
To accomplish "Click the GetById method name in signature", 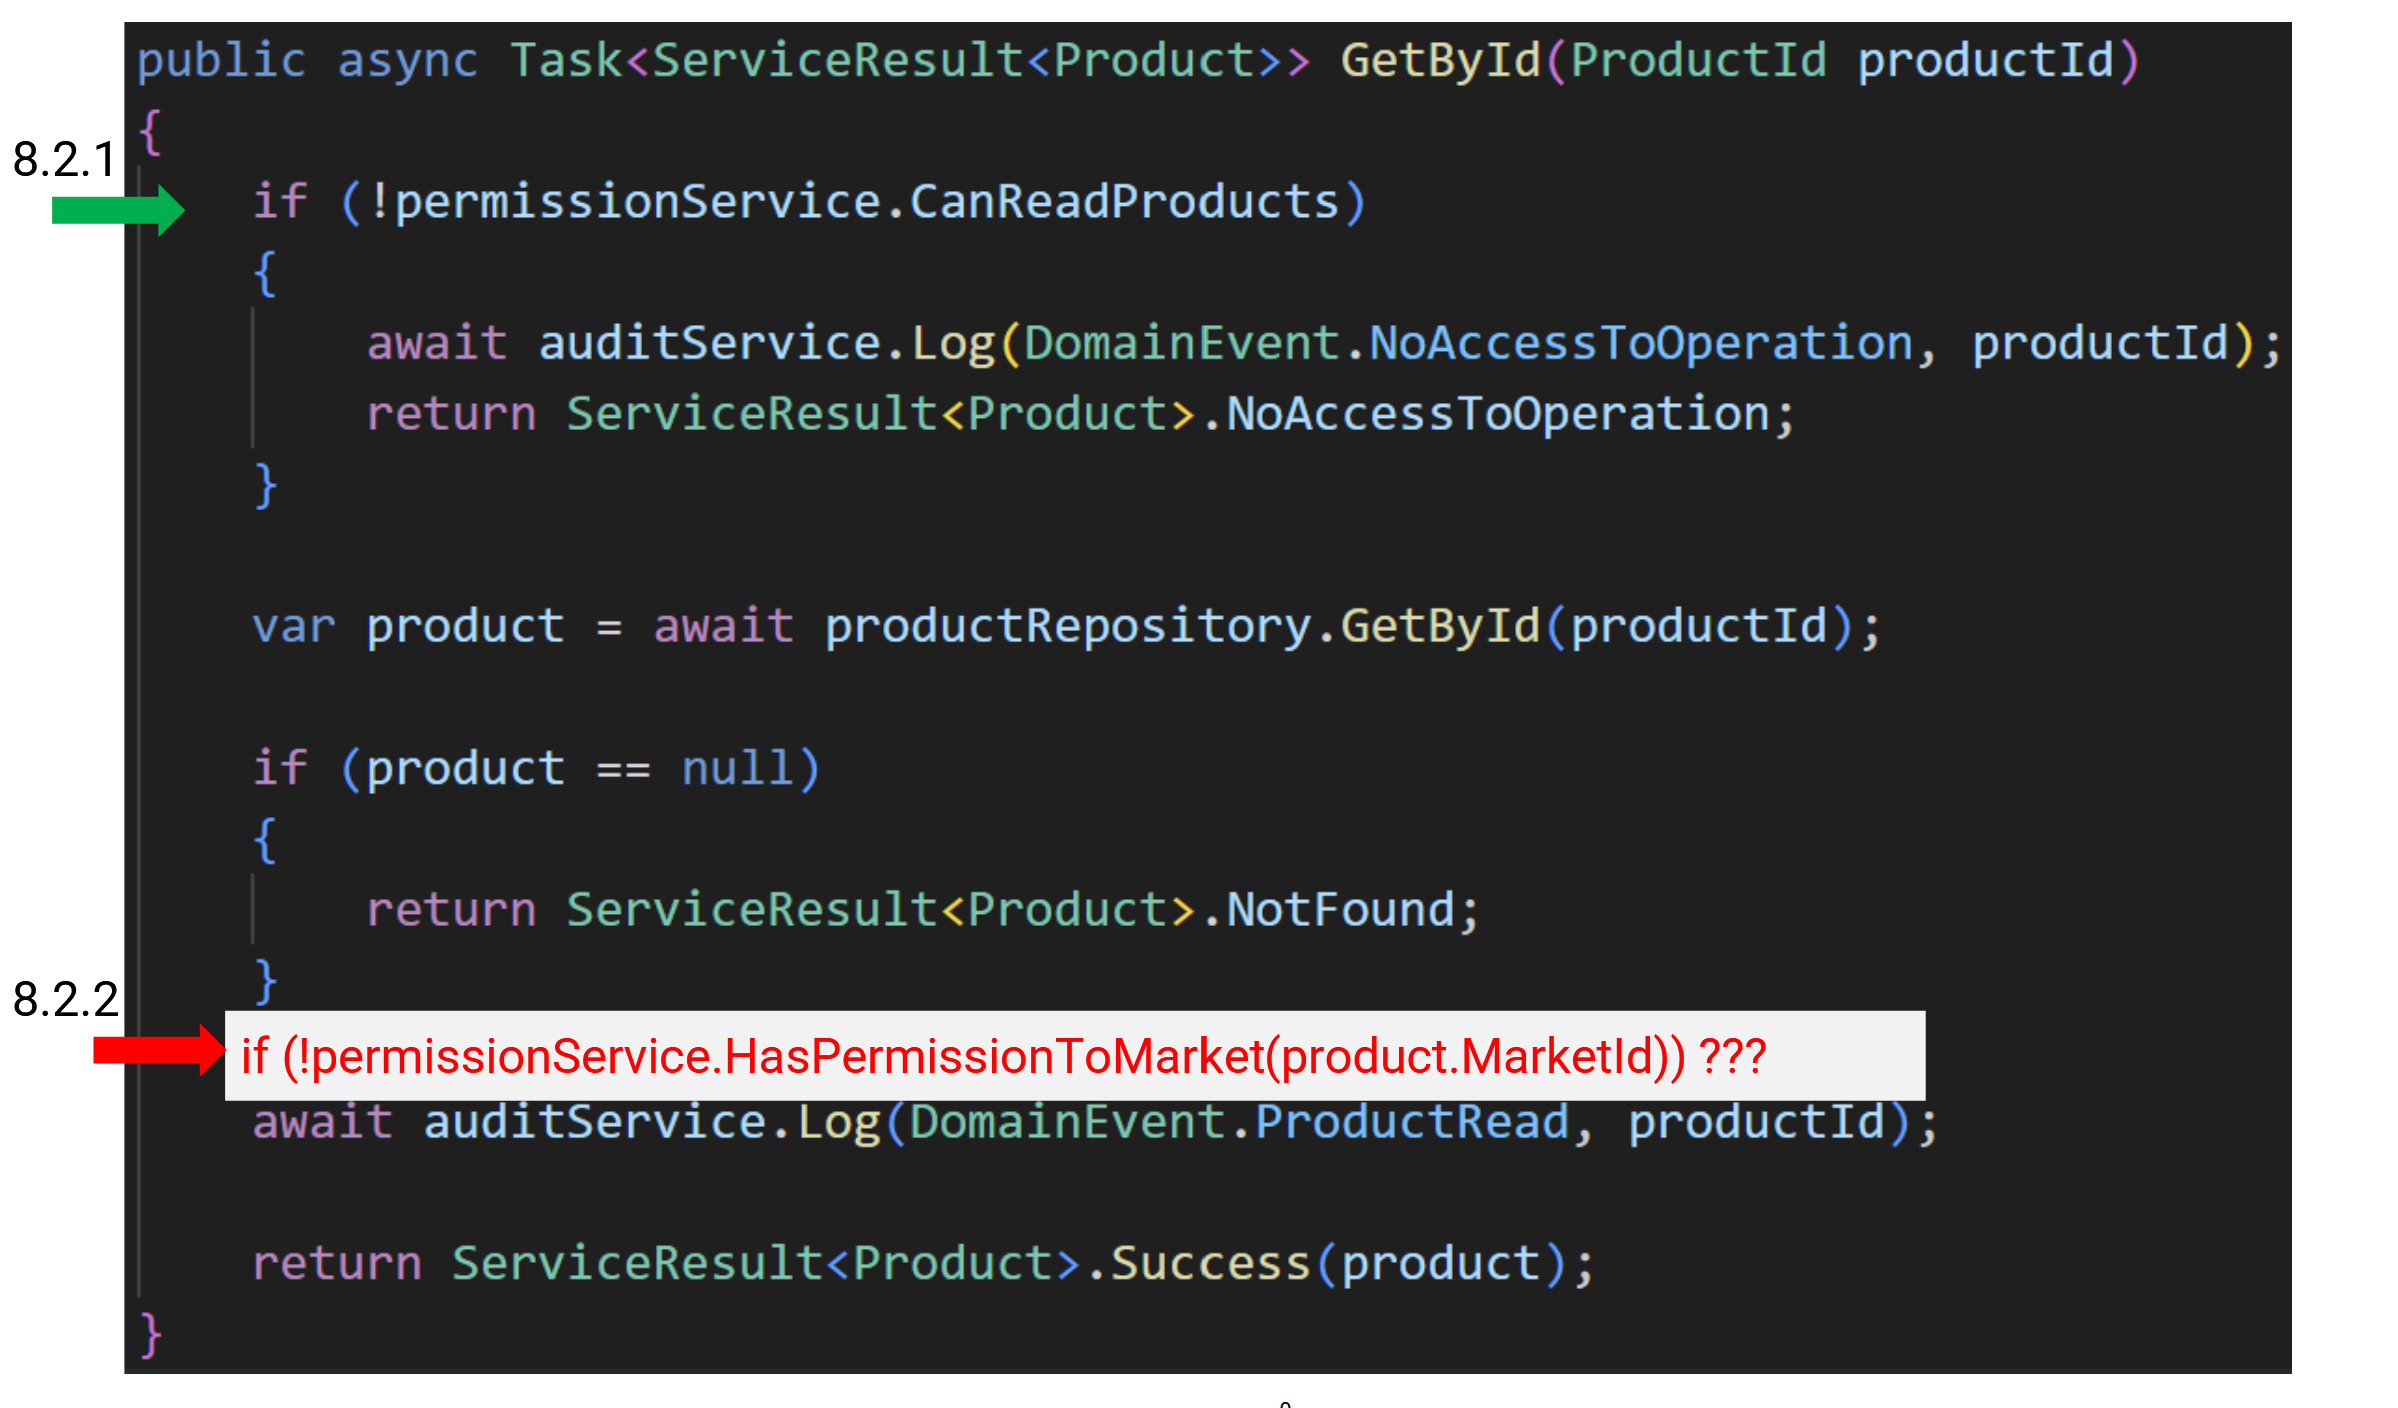I will pos(1440,61).
